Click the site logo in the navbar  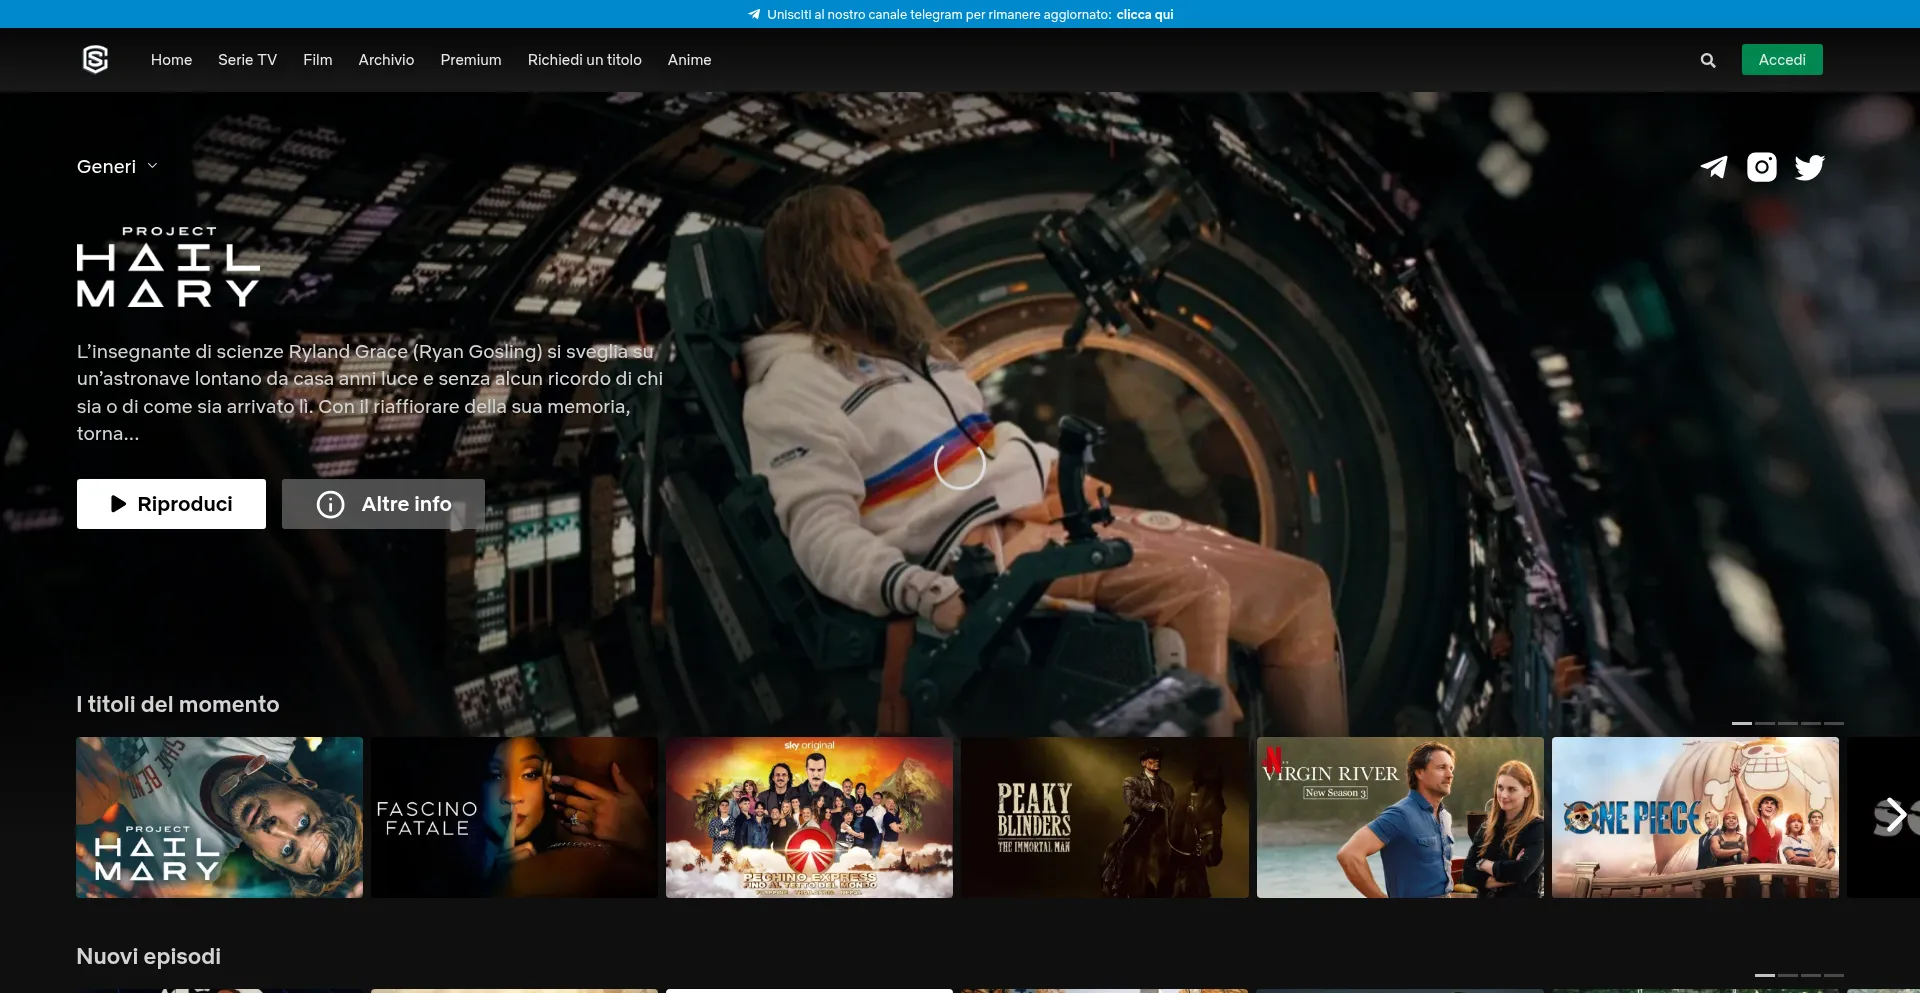95,60
